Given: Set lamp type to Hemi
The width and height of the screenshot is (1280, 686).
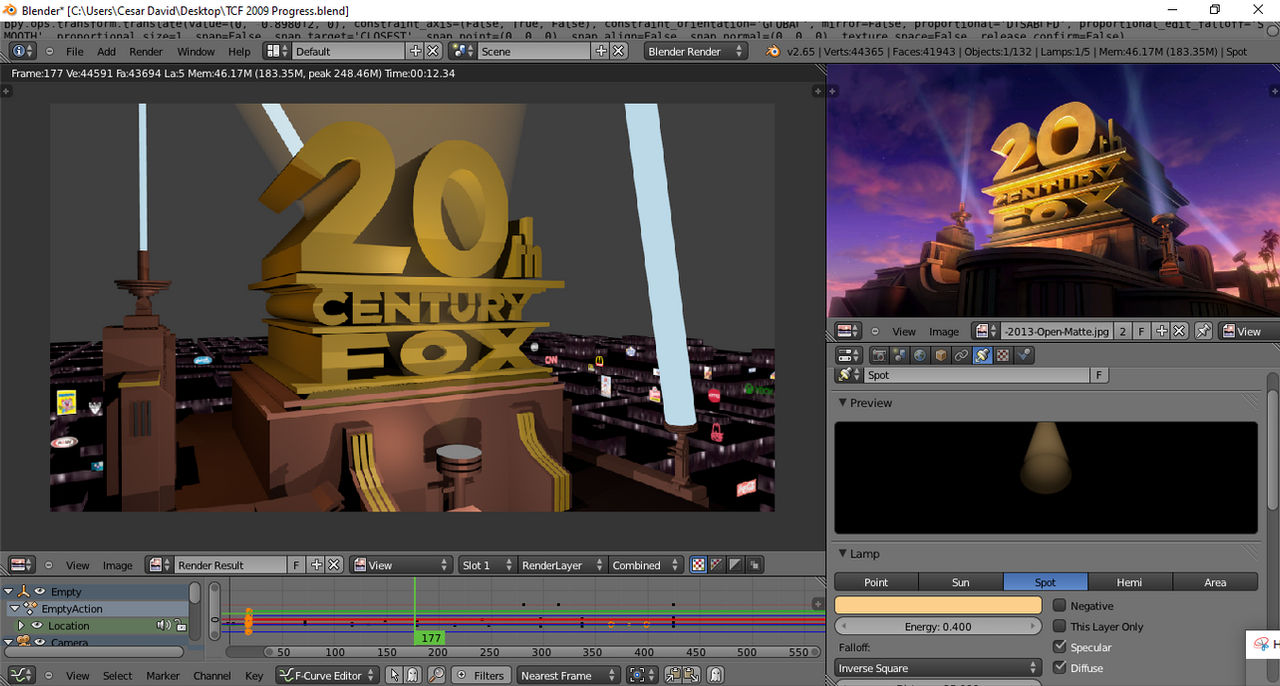Looking at the screenshot, I should coord(1130,582).
